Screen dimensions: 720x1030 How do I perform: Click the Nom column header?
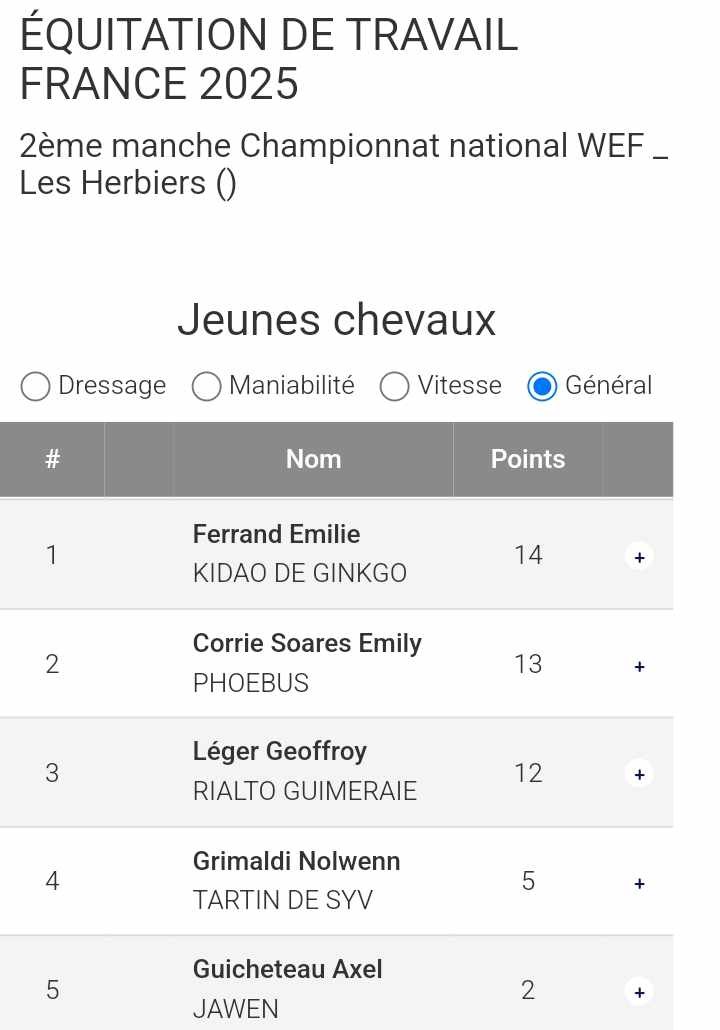(x=313, y=459)
